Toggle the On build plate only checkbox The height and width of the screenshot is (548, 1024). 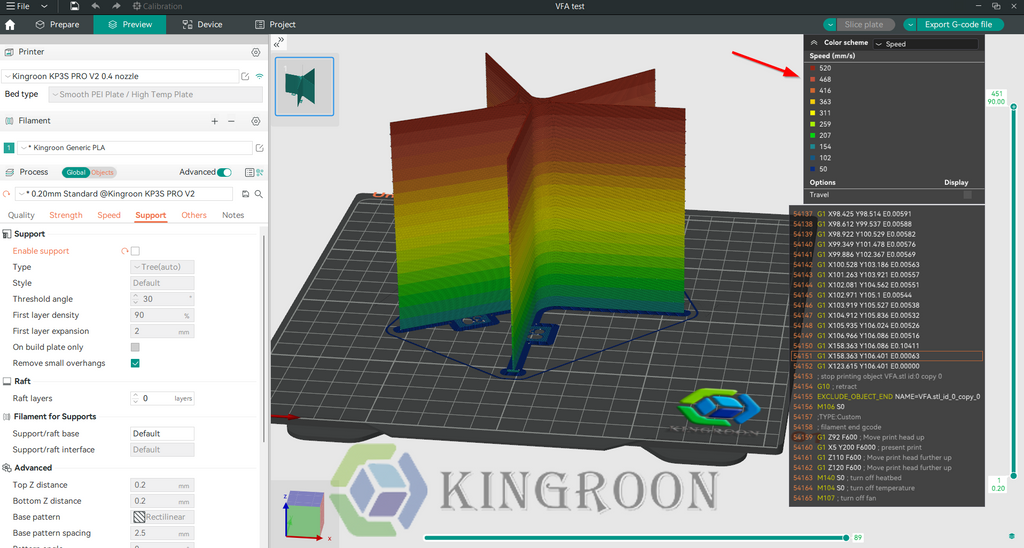(135, 347)
